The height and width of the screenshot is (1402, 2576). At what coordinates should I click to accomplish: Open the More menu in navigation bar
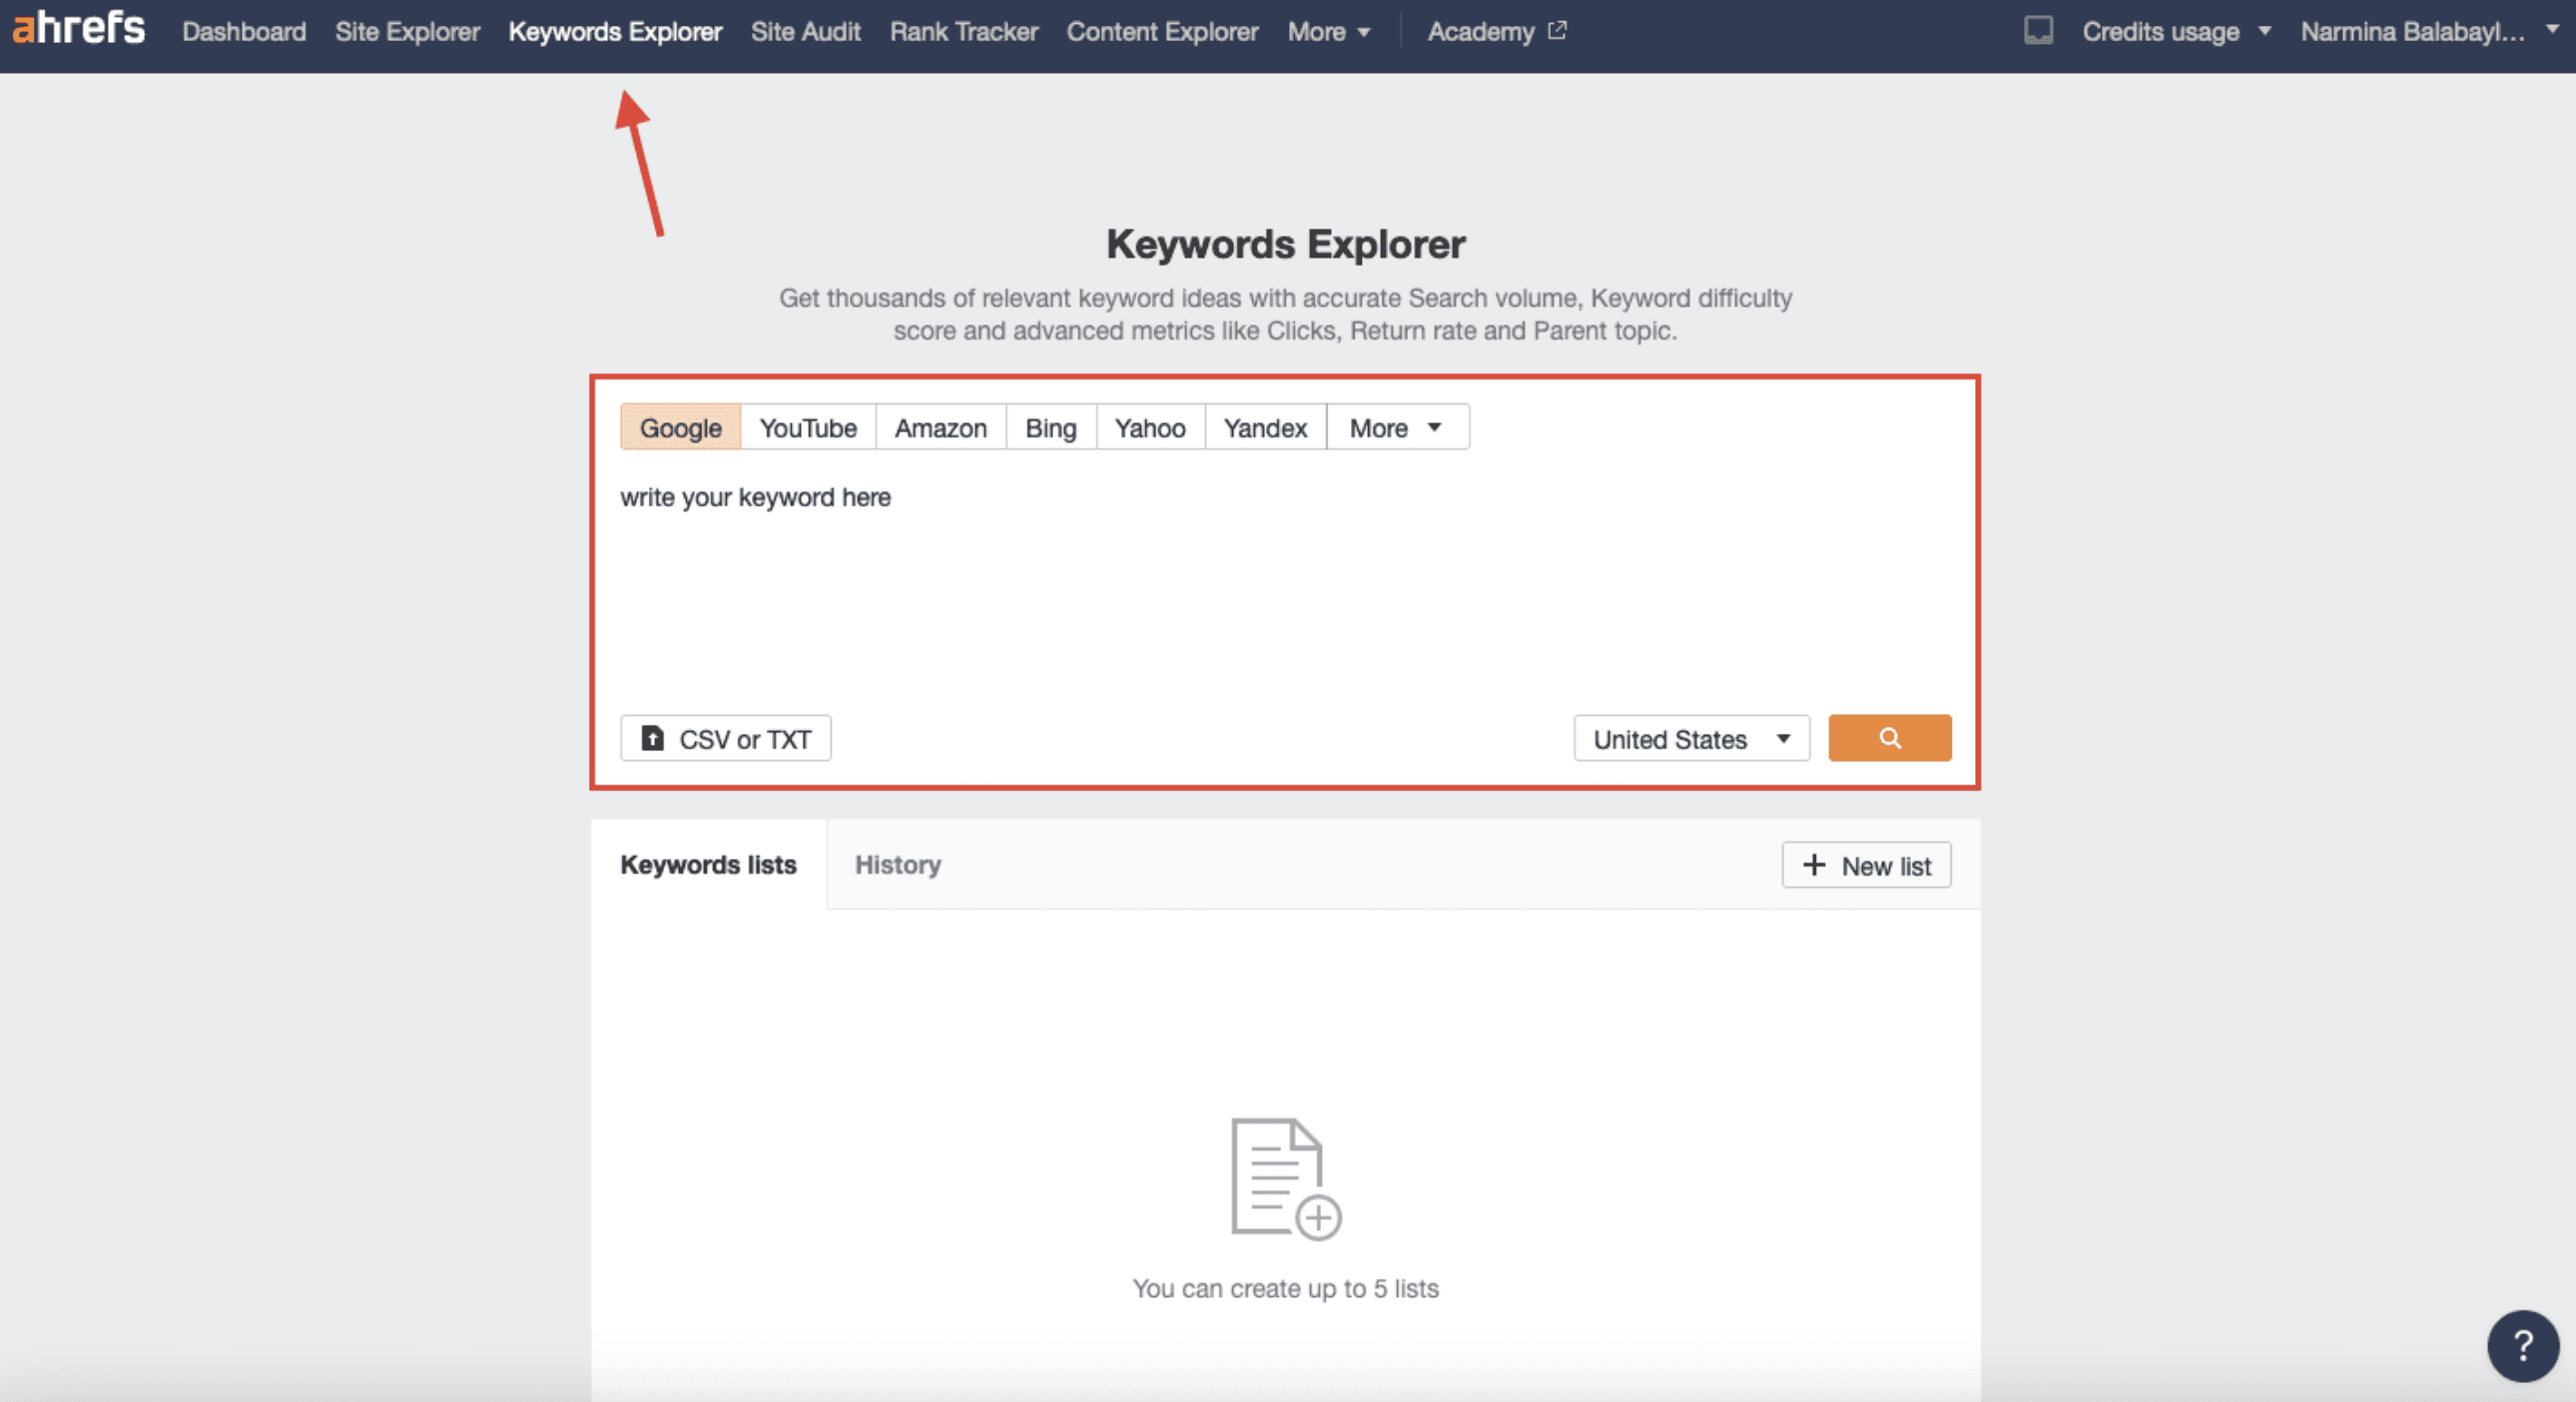[1328, 32]
